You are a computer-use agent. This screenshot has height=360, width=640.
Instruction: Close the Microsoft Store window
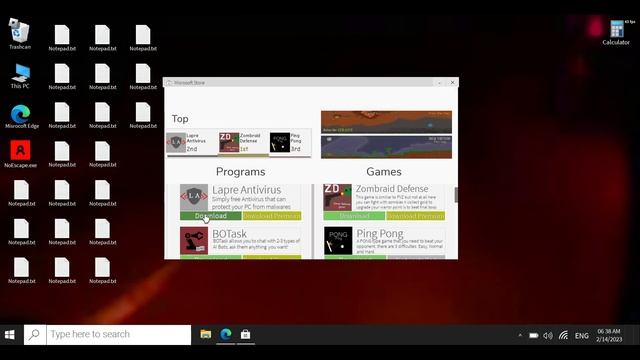(452, 82)
